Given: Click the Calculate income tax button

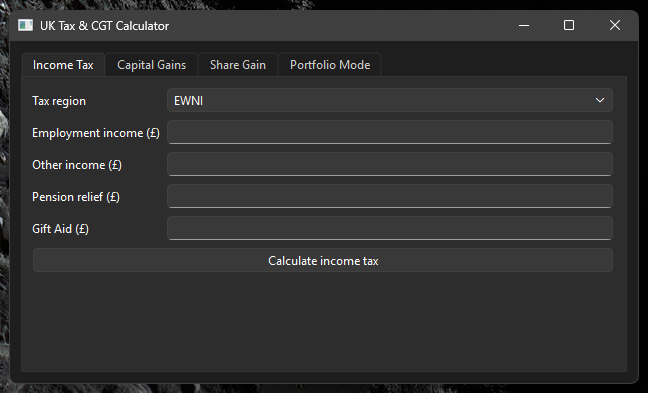Looking at the screenshot, I should pos(323,260).
